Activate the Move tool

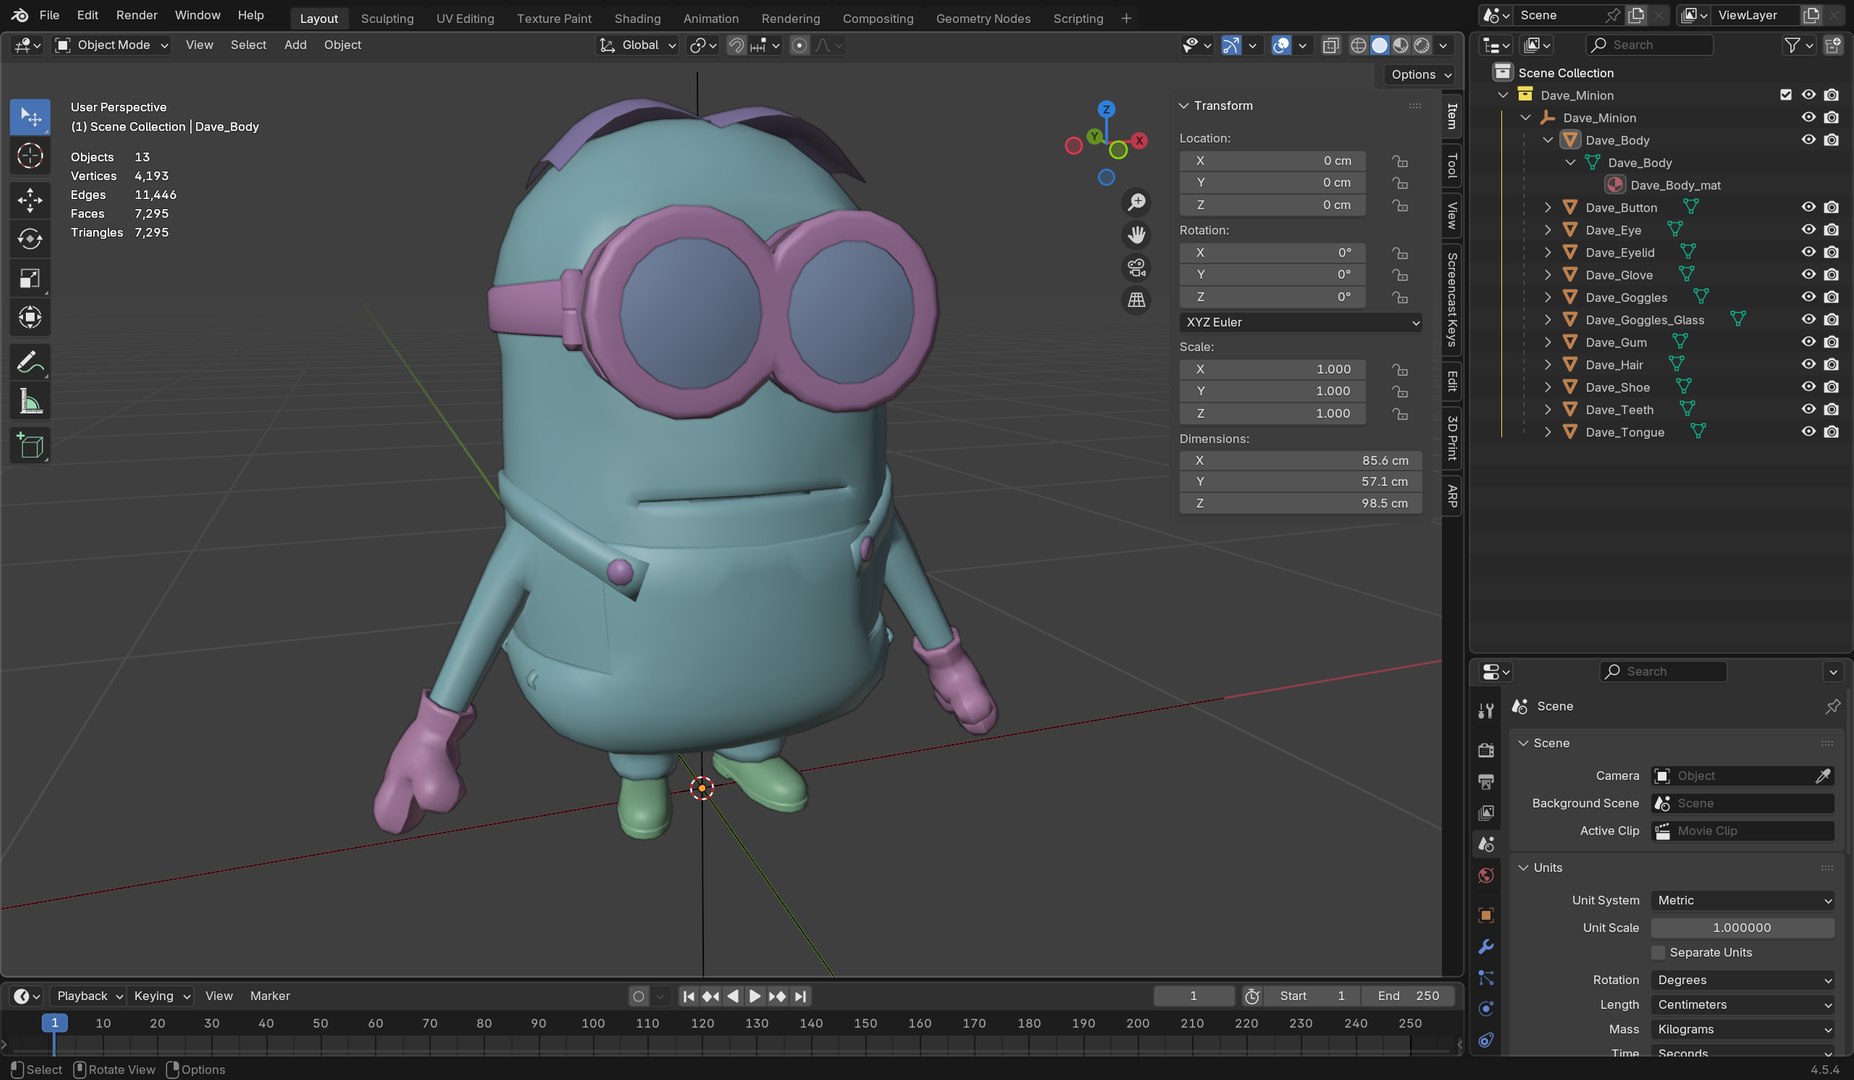coord(30,200)
